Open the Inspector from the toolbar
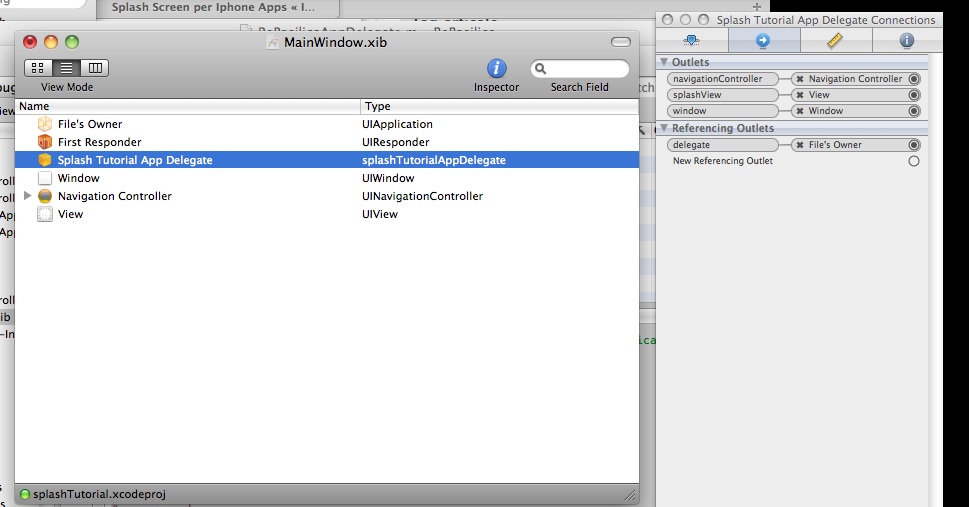This screenshot has width=969, height=507. 496,69
